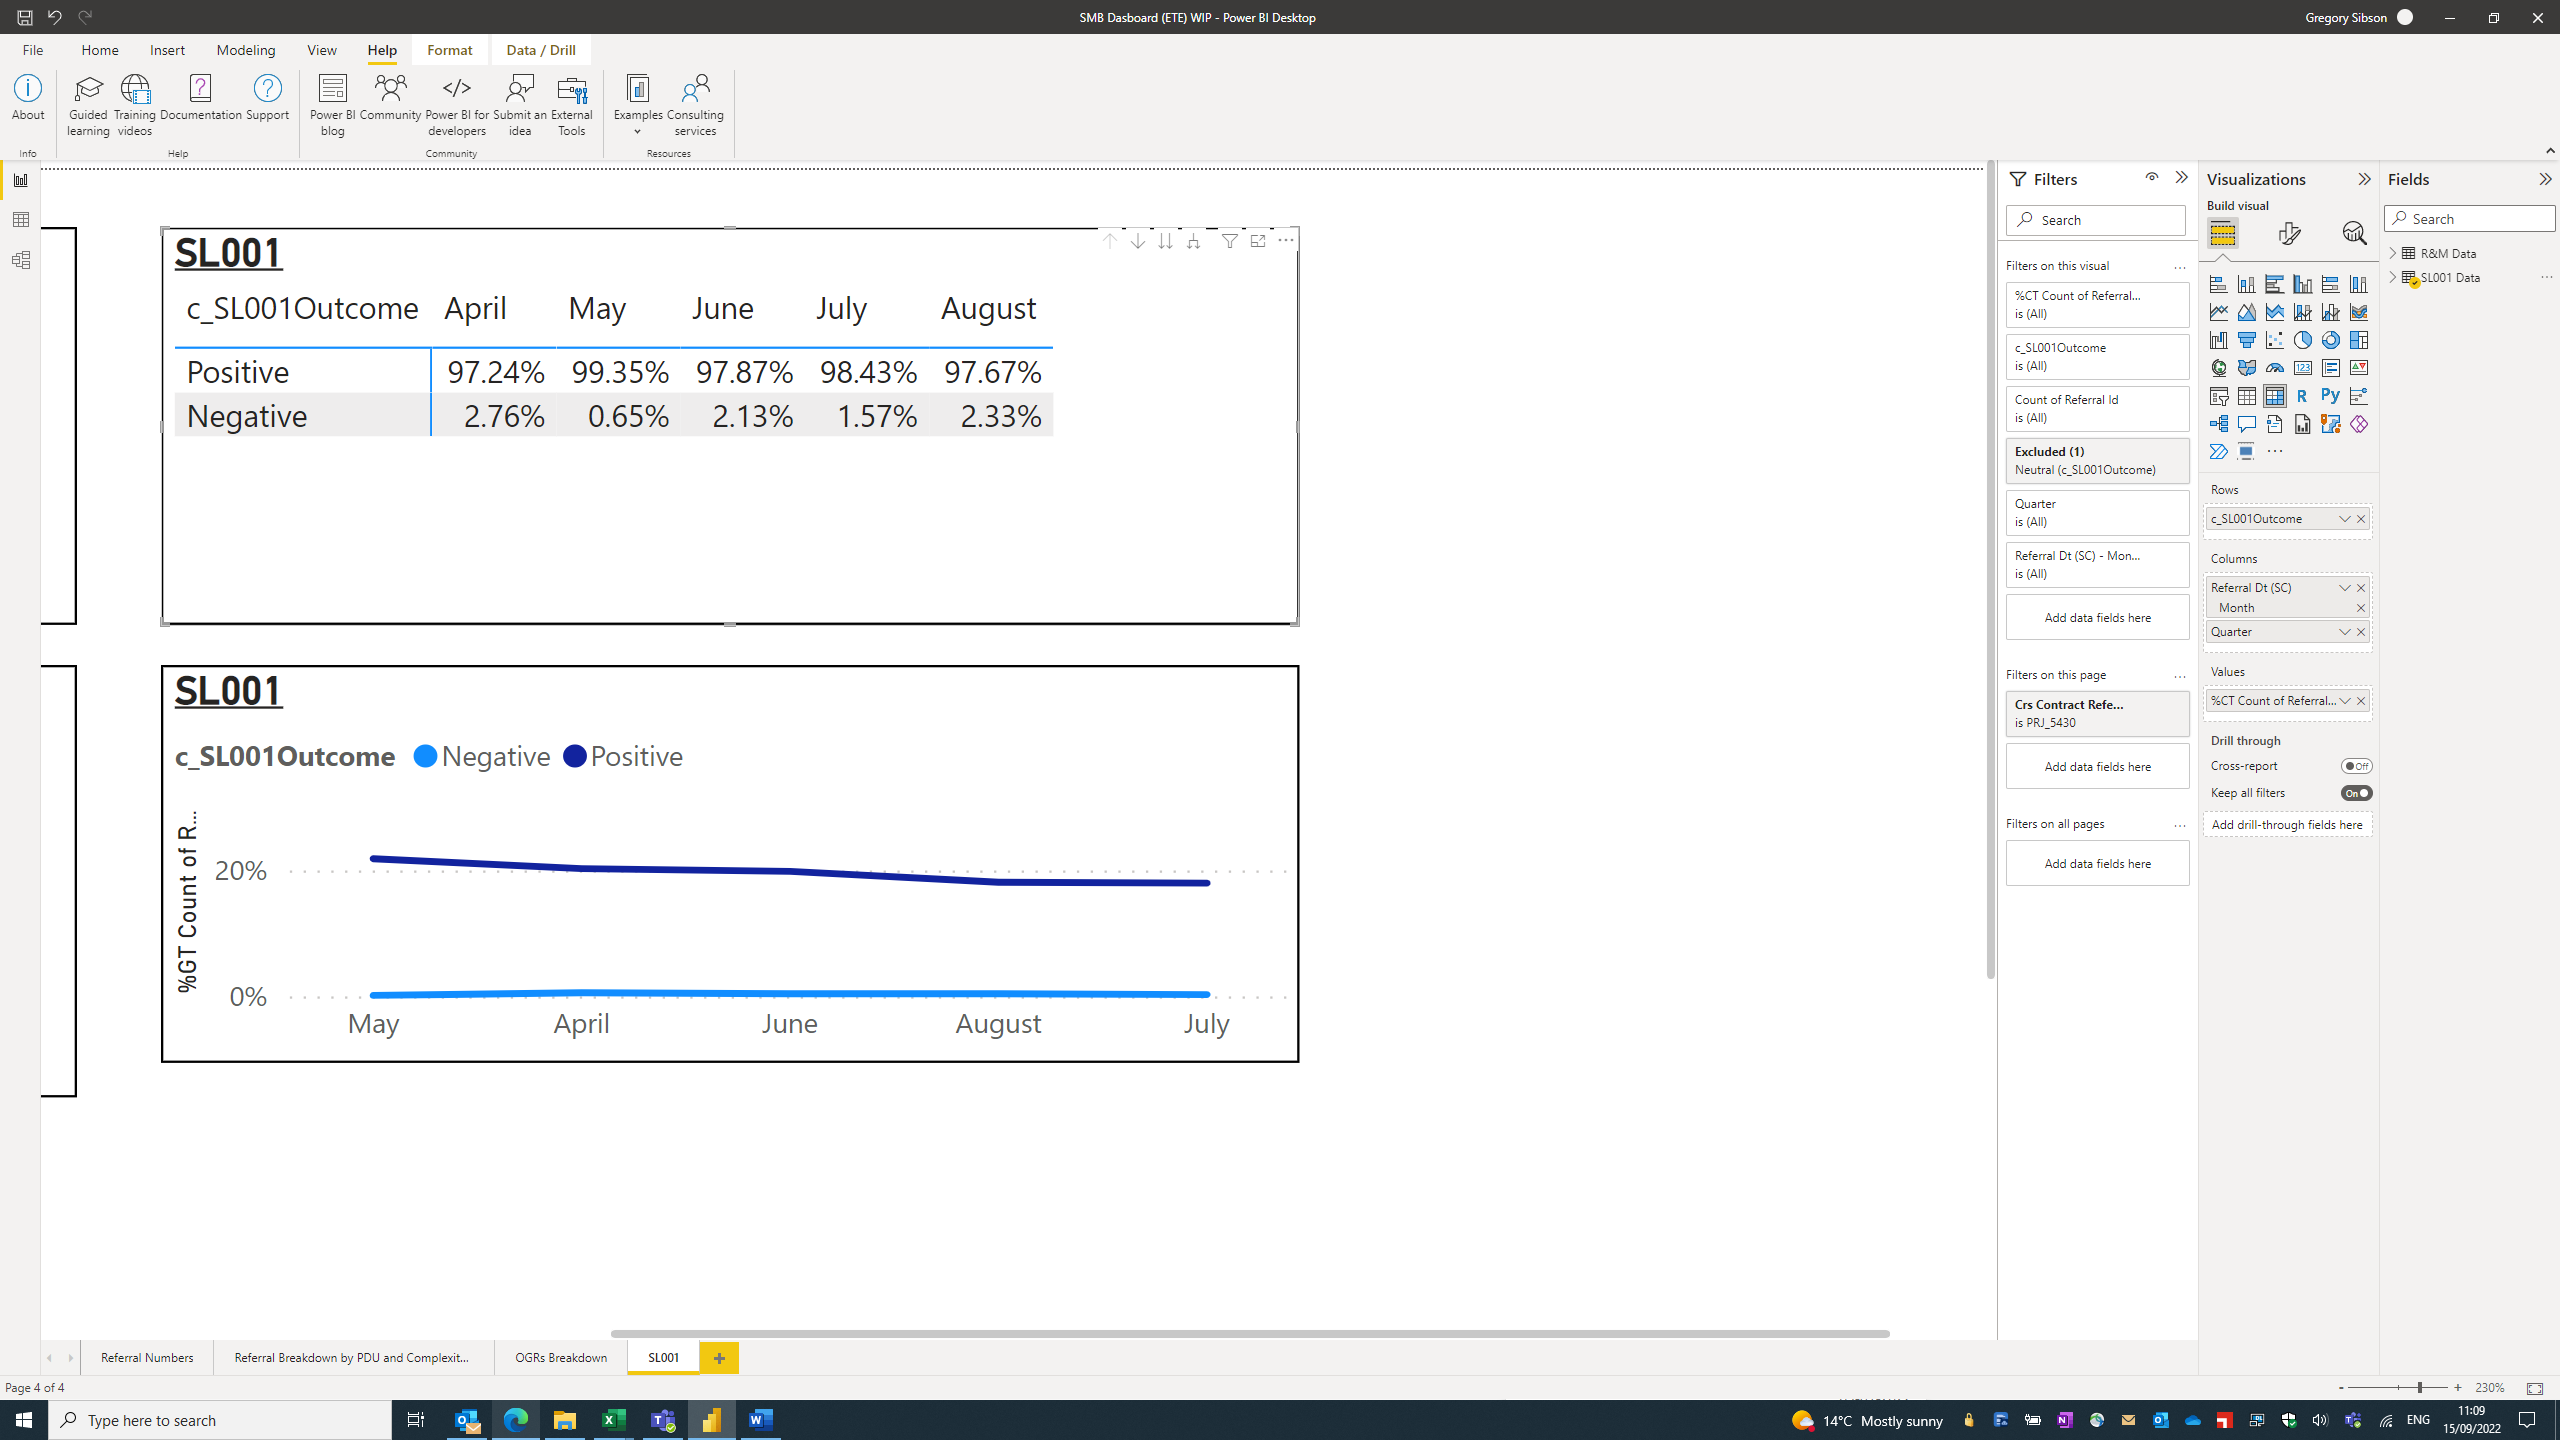Screen dimensions: 2560x1440
Task: Select the Scatter chart visualization
Action: pos(2274,340)
